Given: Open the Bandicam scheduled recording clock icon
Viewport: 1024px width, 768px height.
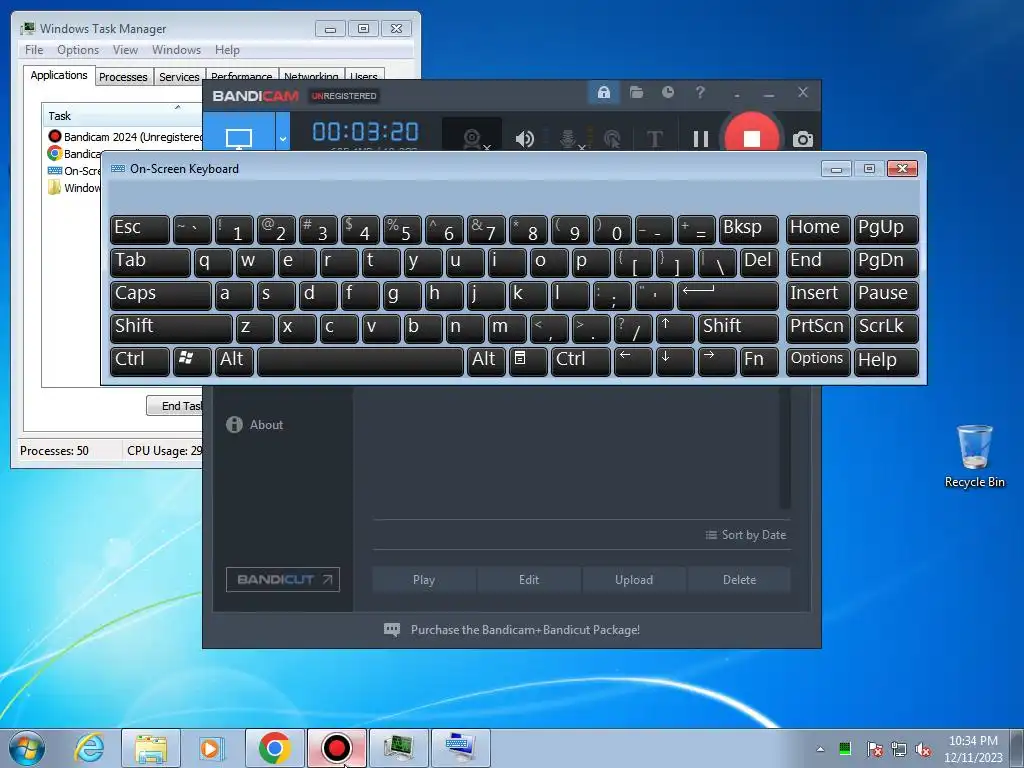Looking at the screenshot, I should pos(667,93).
